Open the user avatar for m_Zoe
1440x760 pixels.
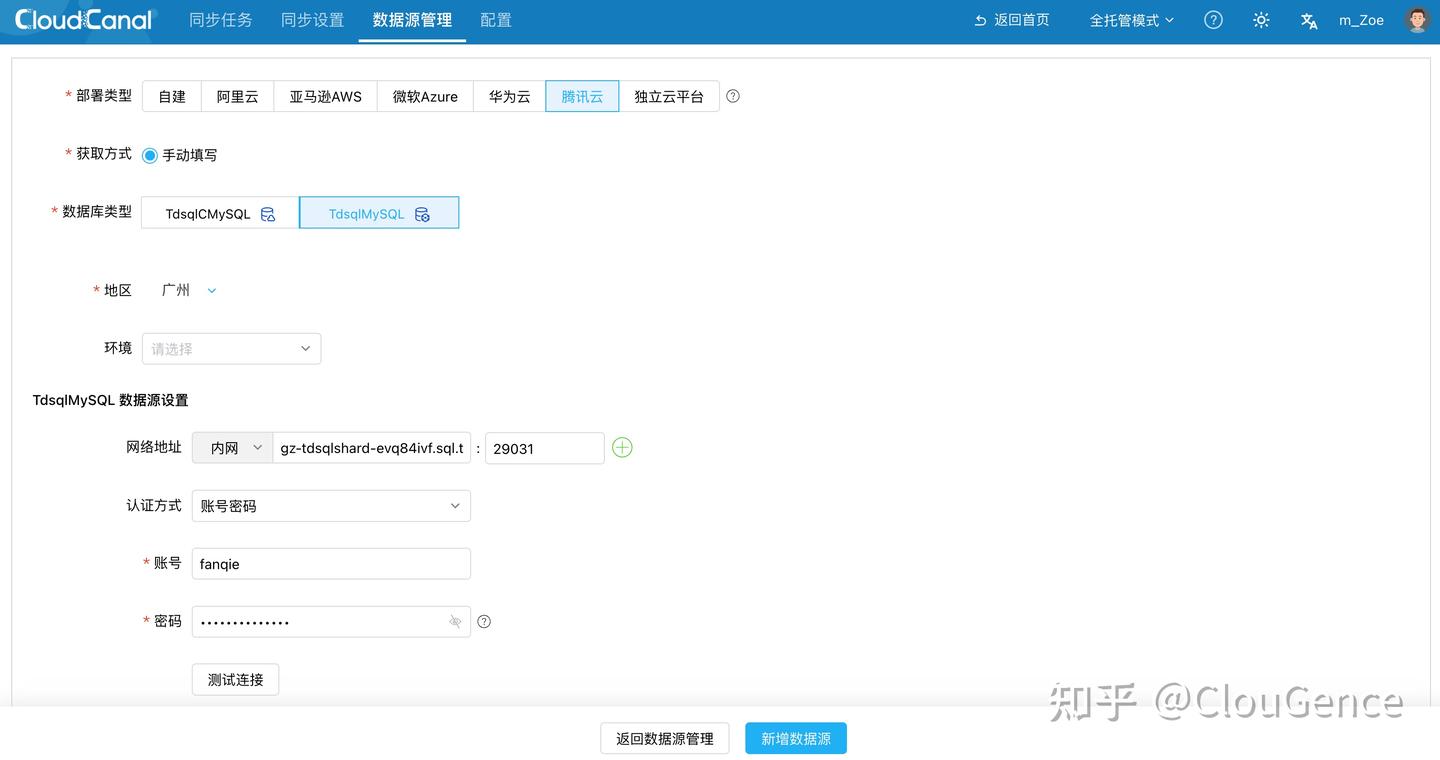(1417, 20)
